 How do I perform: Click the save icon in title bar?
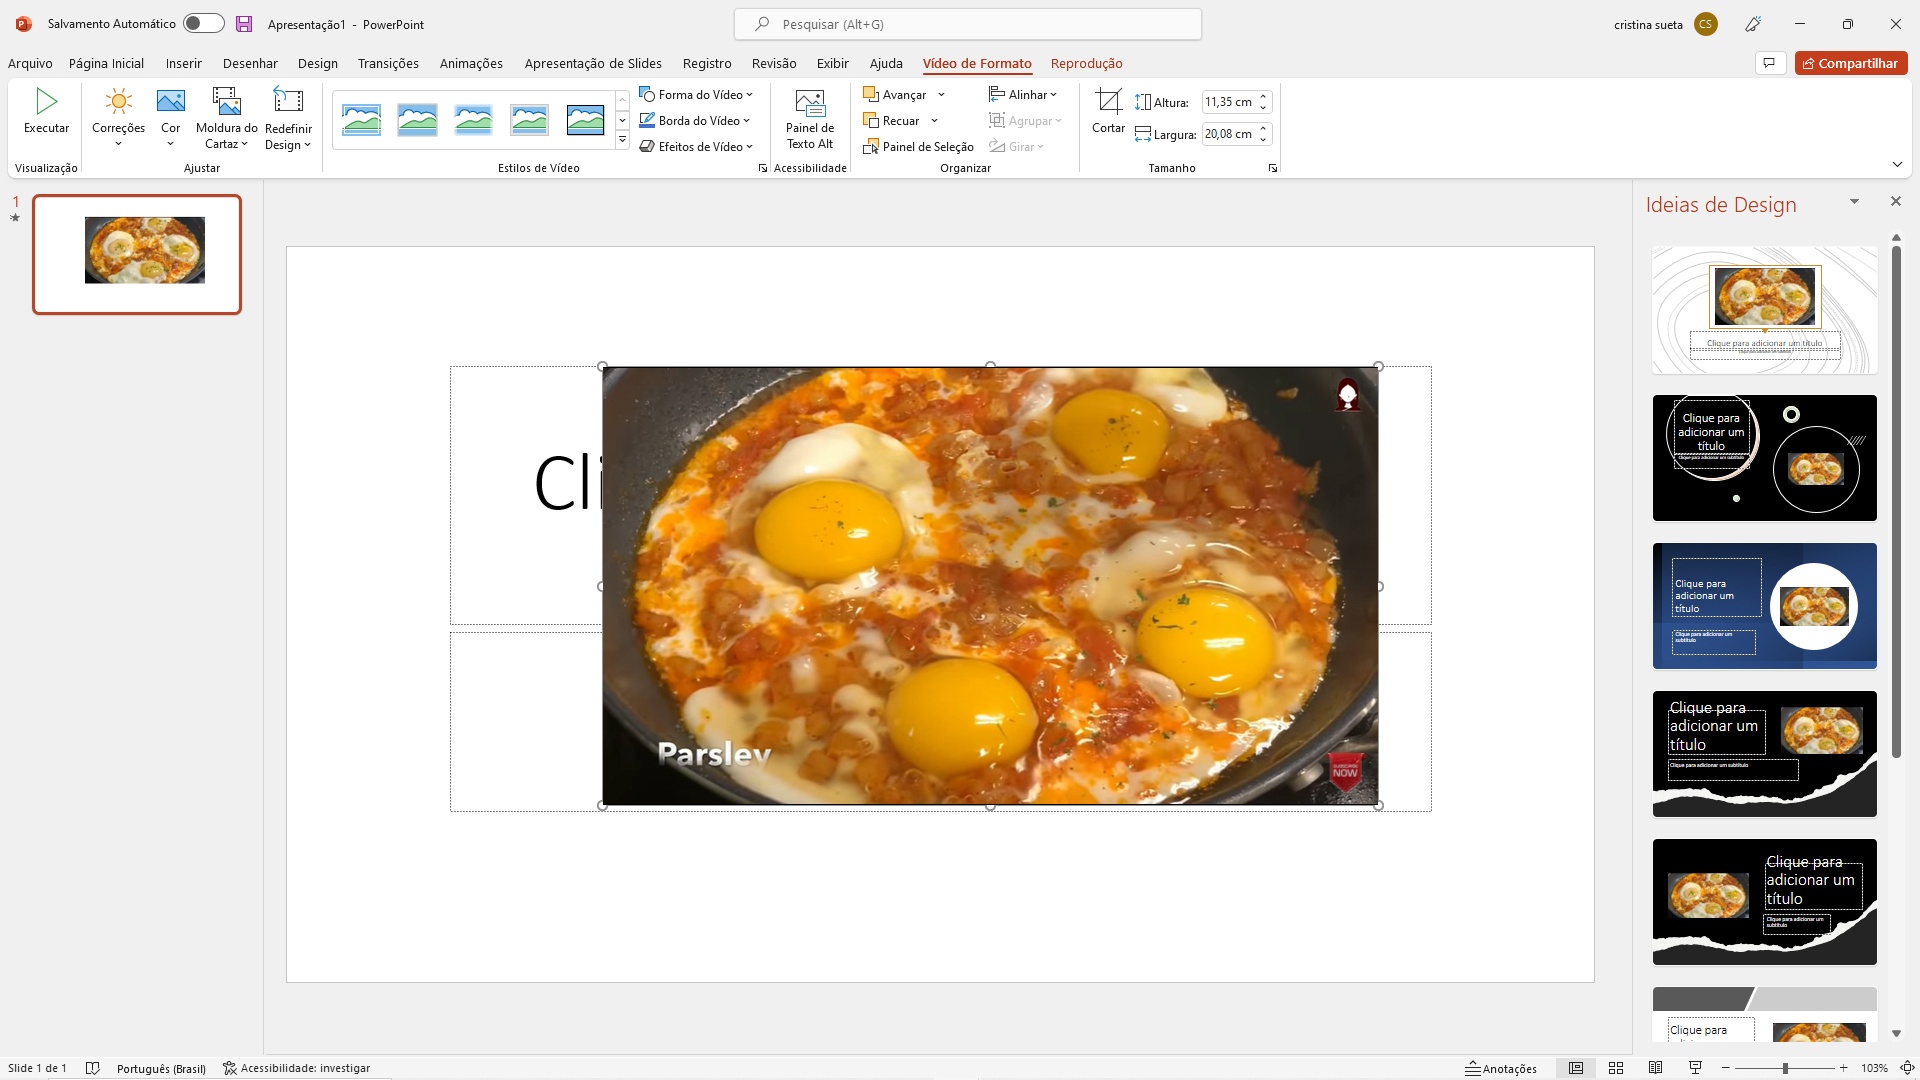(x=244, y=24)
